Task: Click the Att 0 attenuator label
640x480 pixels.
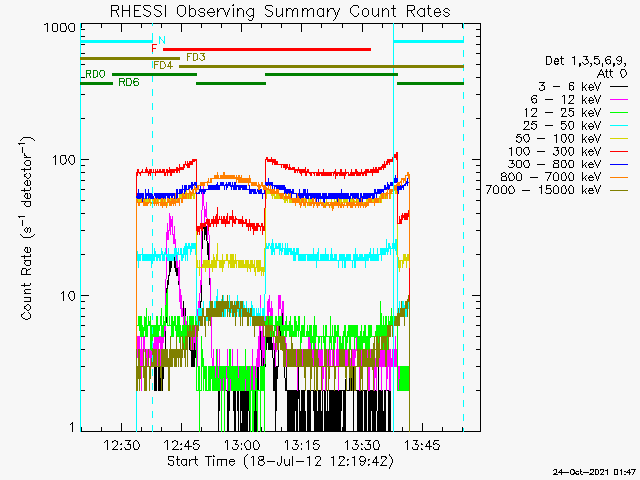Action: coord(612,73)
